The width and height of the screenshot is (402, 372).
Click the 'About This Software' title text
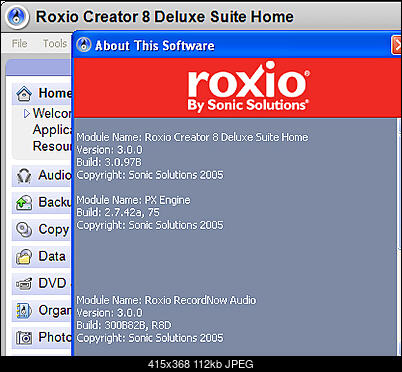155,46
